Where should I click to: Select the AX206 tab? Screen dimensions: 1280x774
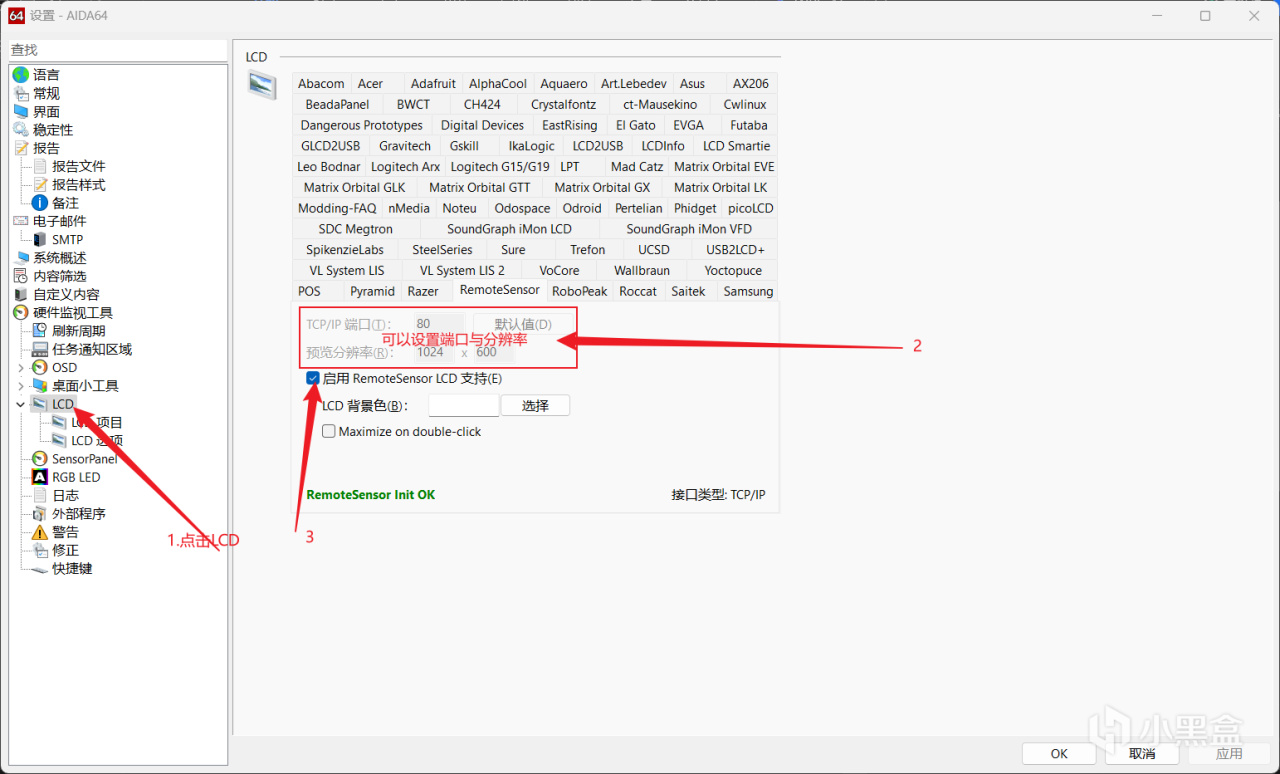coord(751,84)
